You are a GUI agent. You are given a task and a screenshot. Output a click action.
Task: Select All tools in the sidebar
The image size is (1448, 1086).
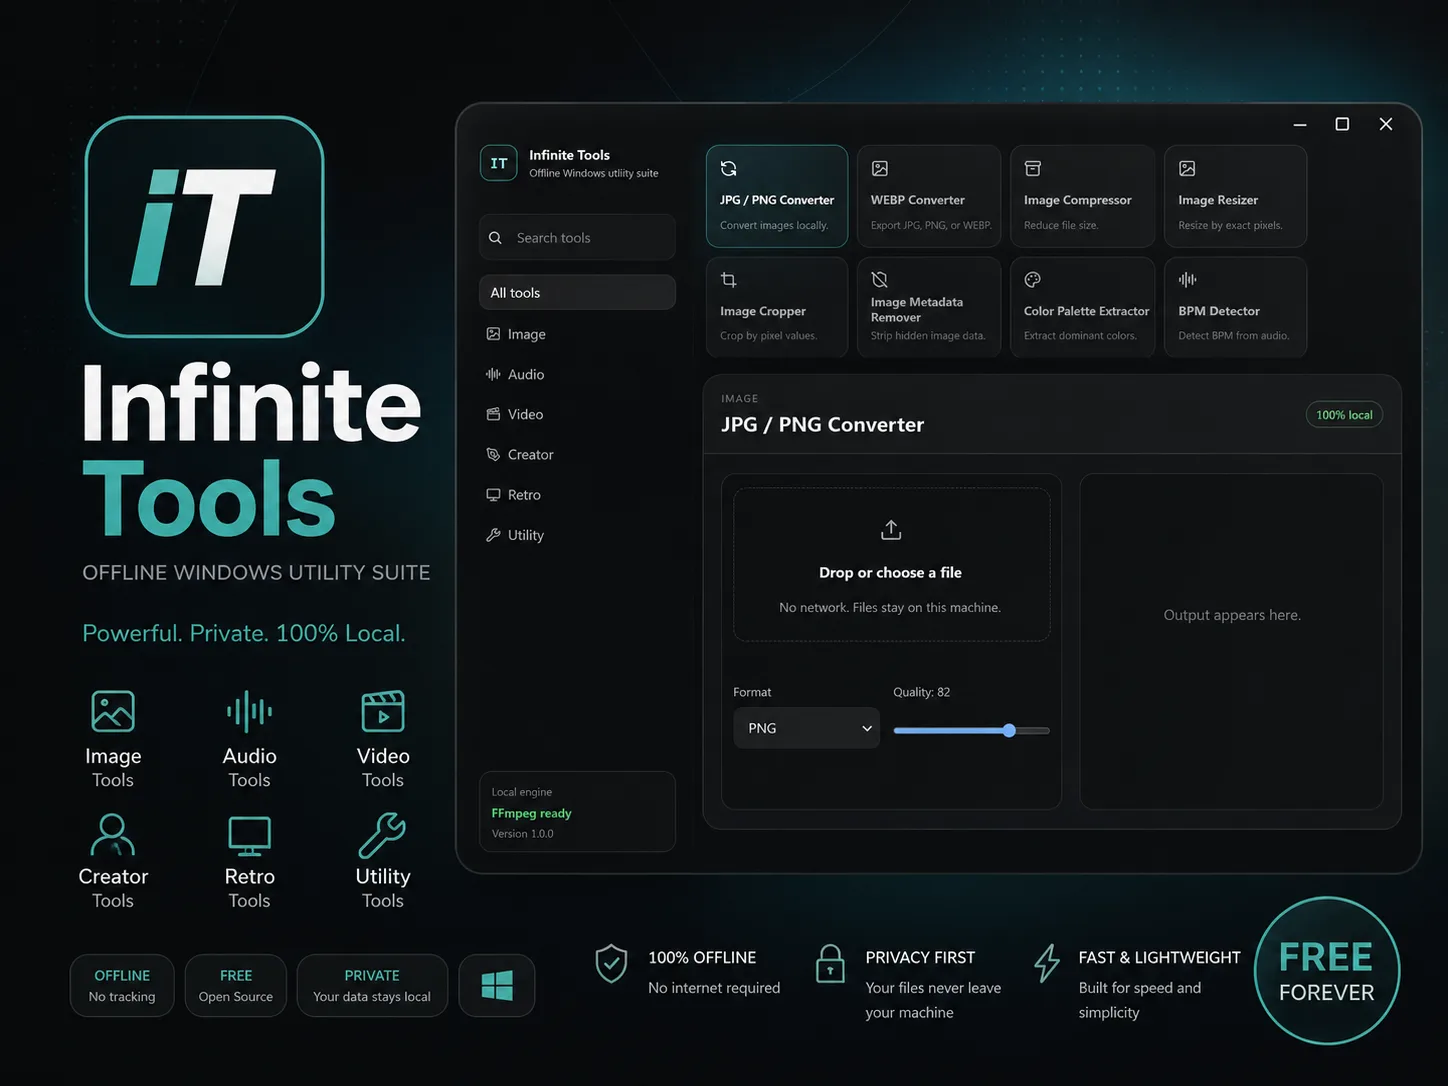(577, 292)
